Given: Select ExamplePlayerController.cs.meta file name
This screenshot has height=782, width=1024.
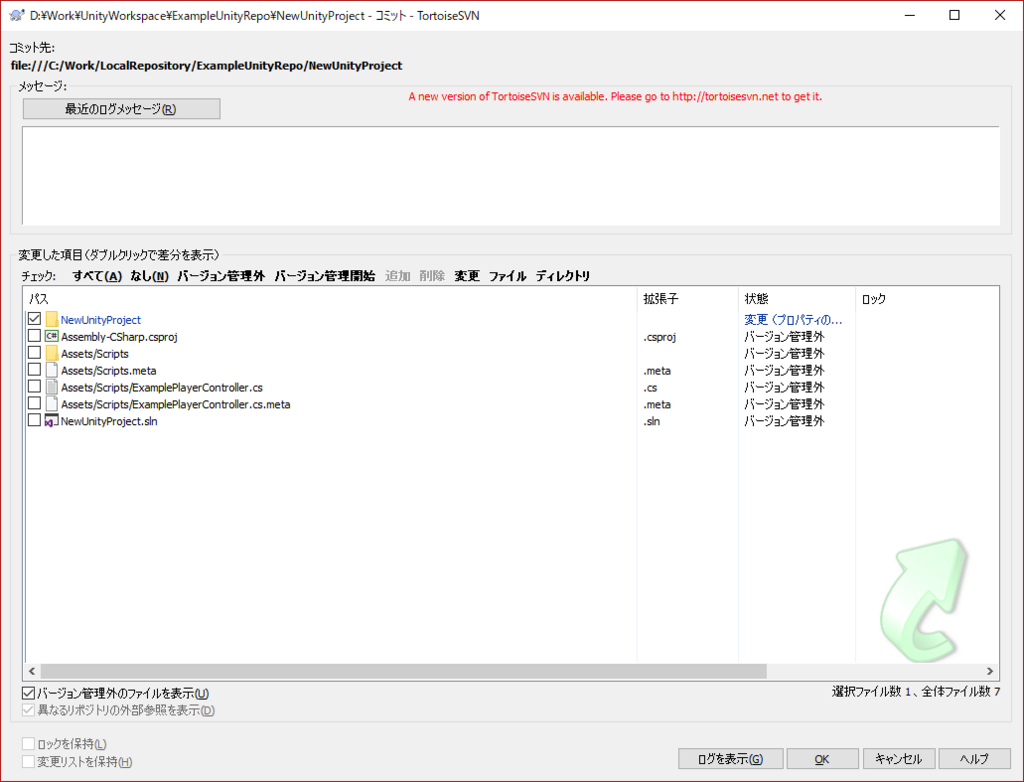Looking at the screenshot, I should coord(176,404).
